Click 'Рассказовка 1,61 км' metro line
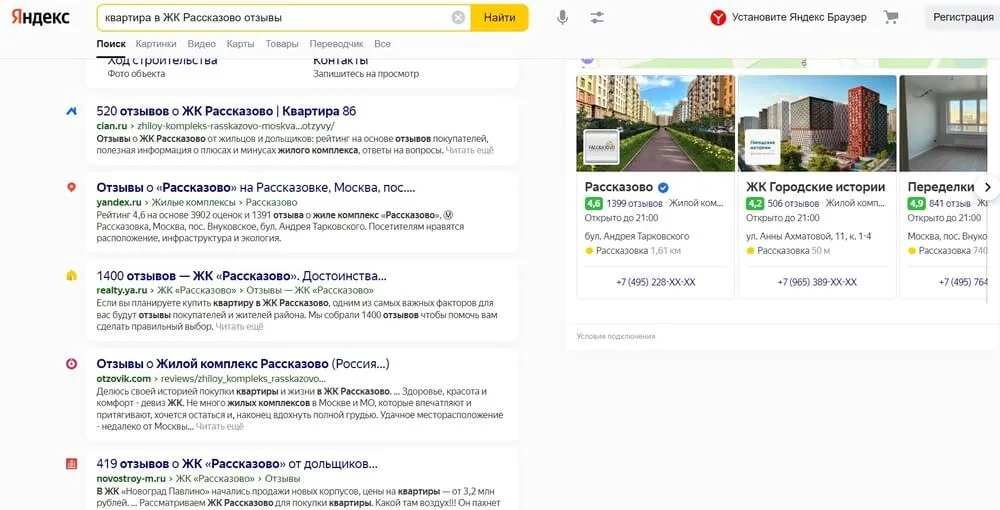Viewport: 1000px width, 510px height. point(633,251)
